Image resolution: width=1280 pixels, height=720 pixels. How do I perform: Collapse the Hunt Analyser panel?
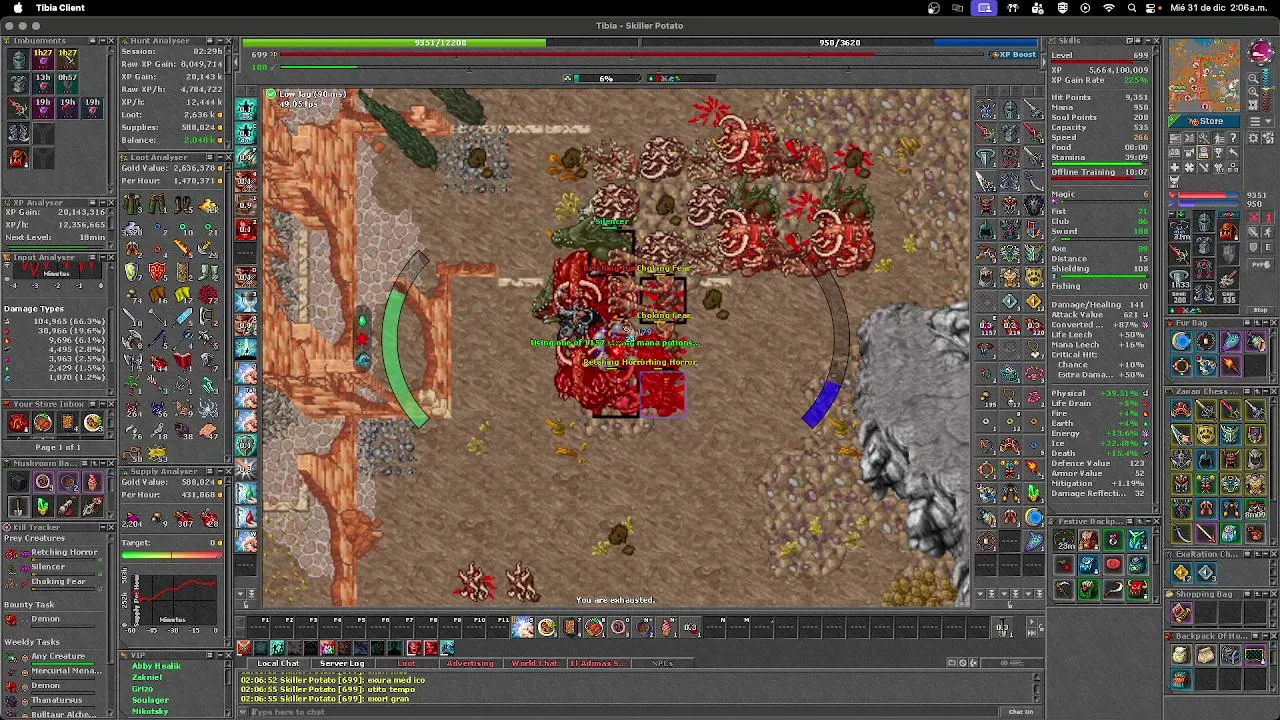(x=218, y=41)
